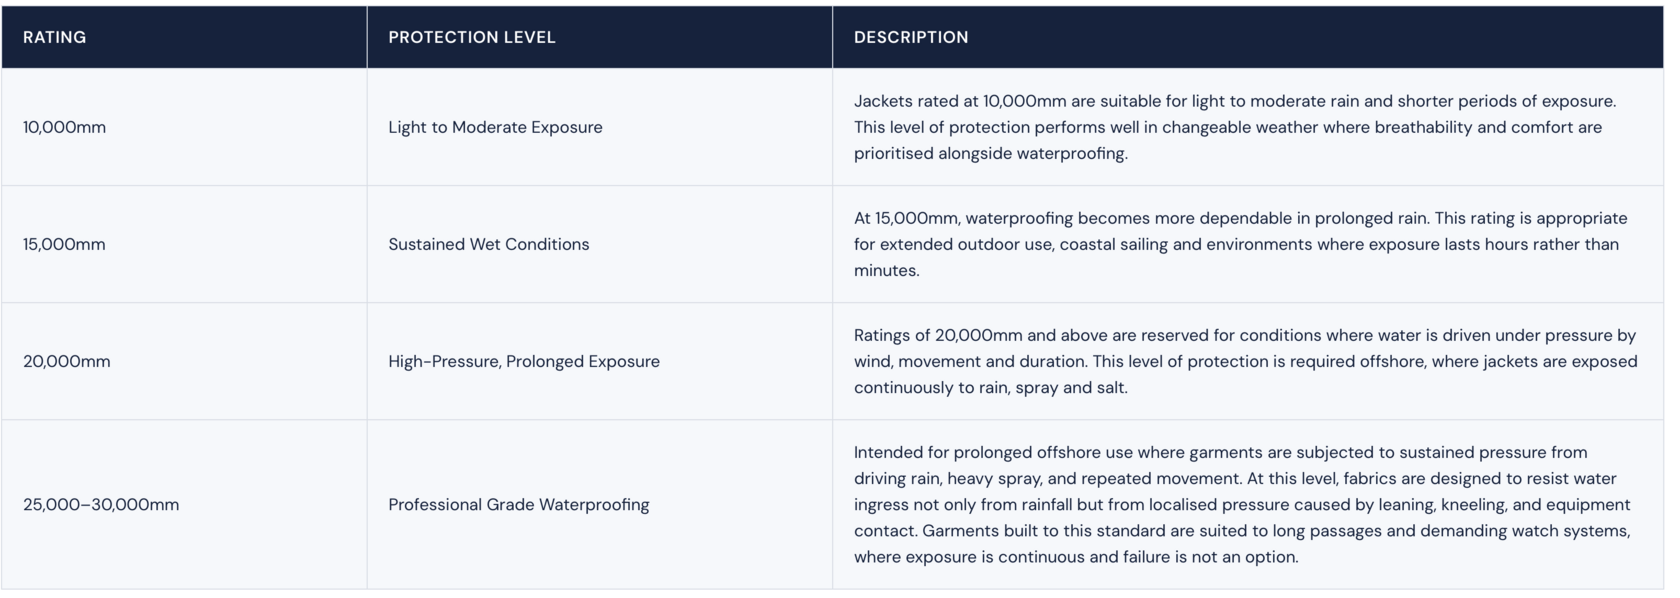This screenshot has height=598, width=1680.
Task: Click the phrase 'rain, spray and salt'
Action: point(1052,387)
